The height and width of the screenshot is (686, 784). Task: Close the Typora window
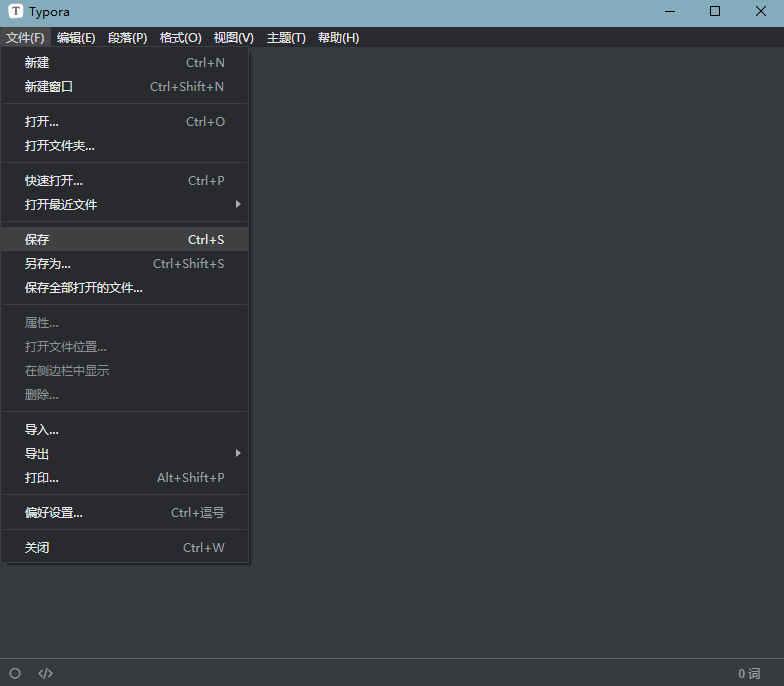(x=760, y=12)
